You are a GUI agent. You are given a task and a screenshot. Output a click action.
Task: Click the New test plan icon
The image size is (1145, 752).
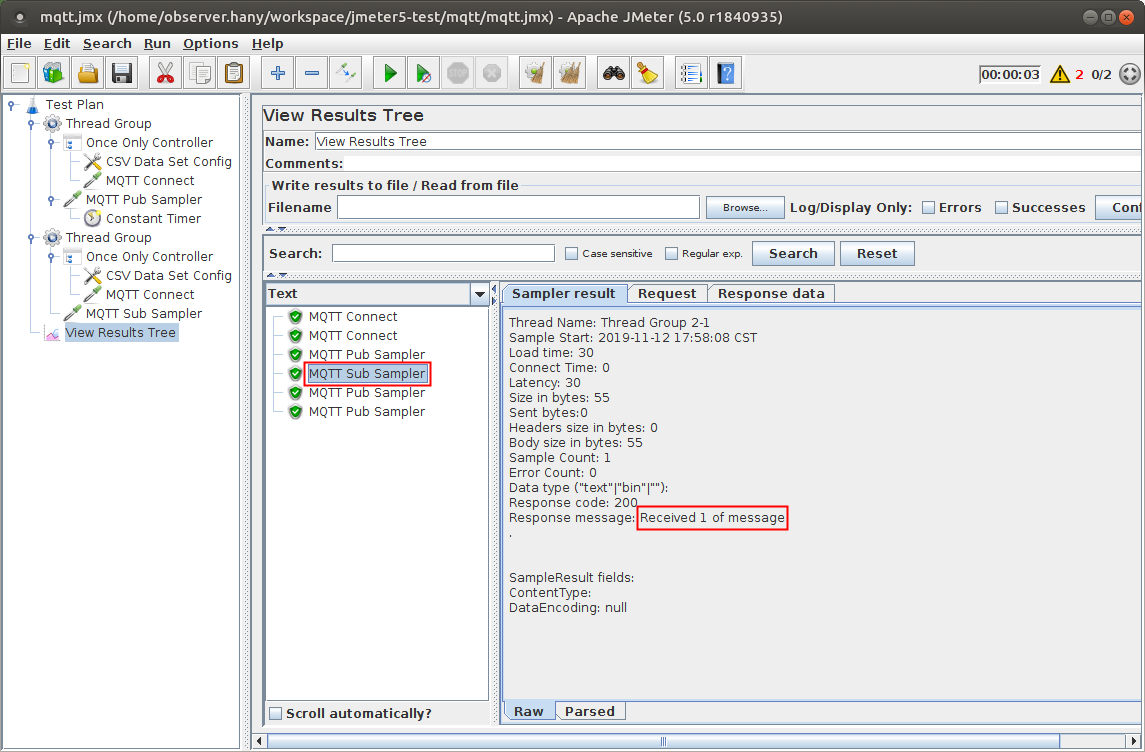pyautogui.click(x=20, y=73)
